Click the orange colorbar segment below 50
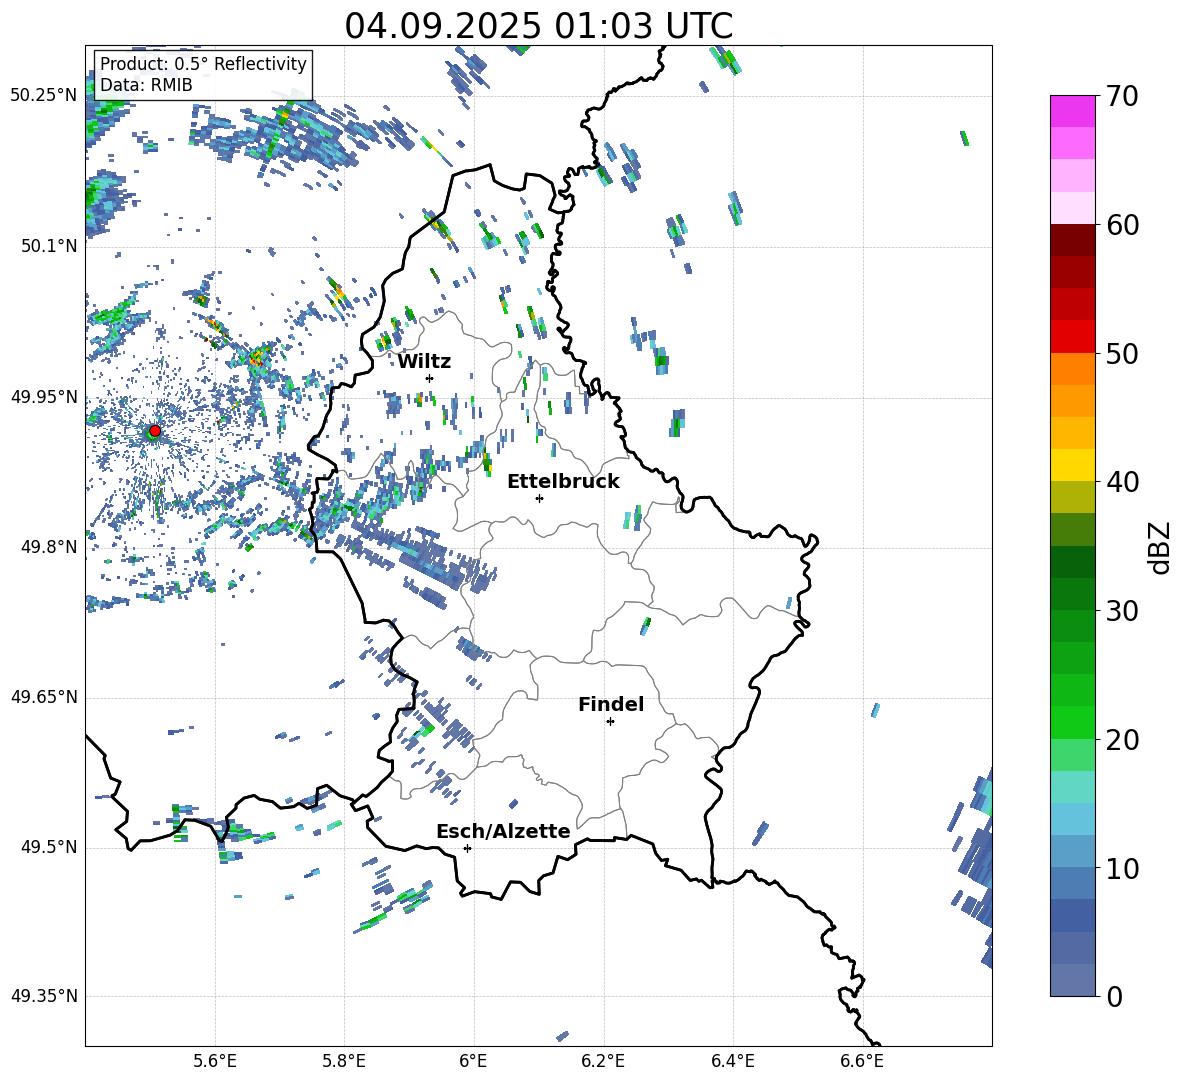 [x=1072, y=369]
